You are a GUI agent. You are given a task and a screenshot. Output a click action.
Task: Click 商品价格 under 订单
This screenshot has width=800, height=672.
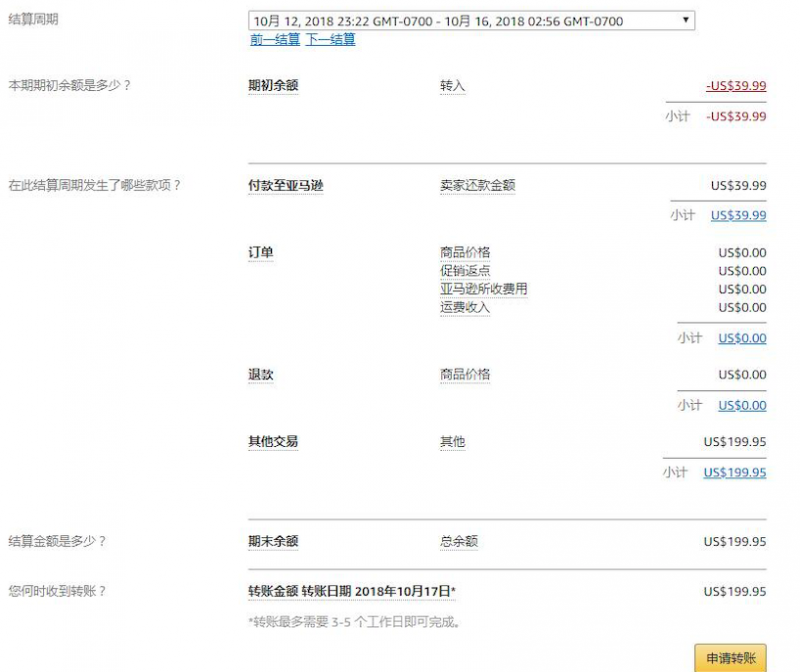pos(465,252)
